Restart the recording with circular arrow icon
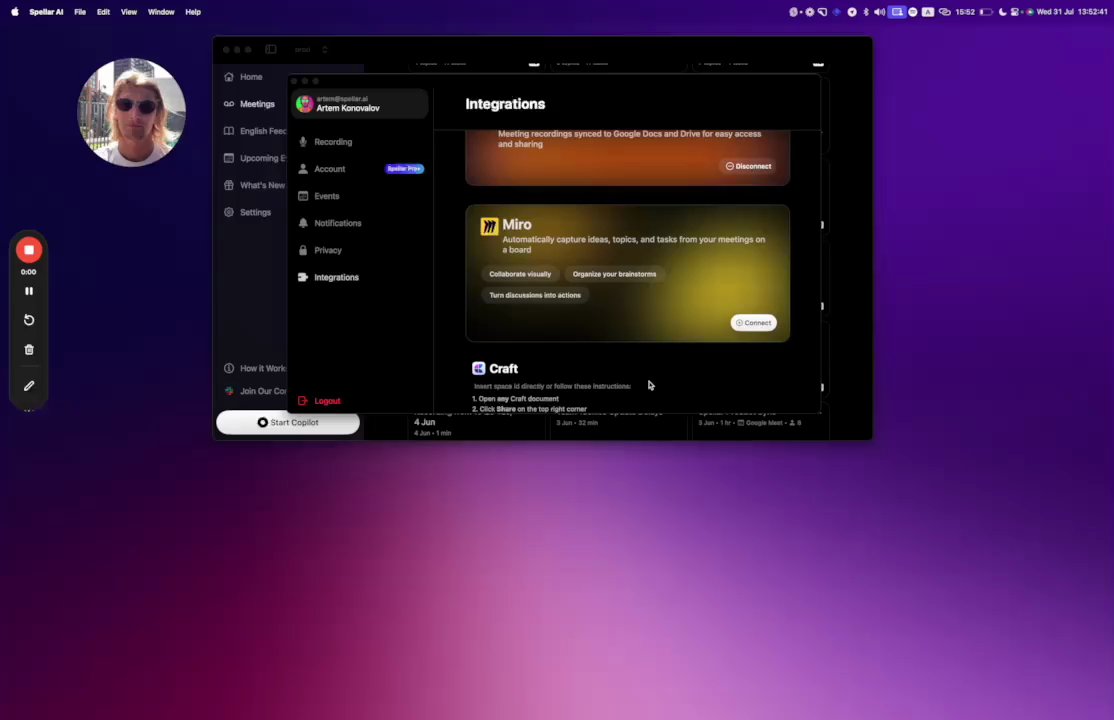The height and width of the screenshot is (720, 1114). coord(29,320)
